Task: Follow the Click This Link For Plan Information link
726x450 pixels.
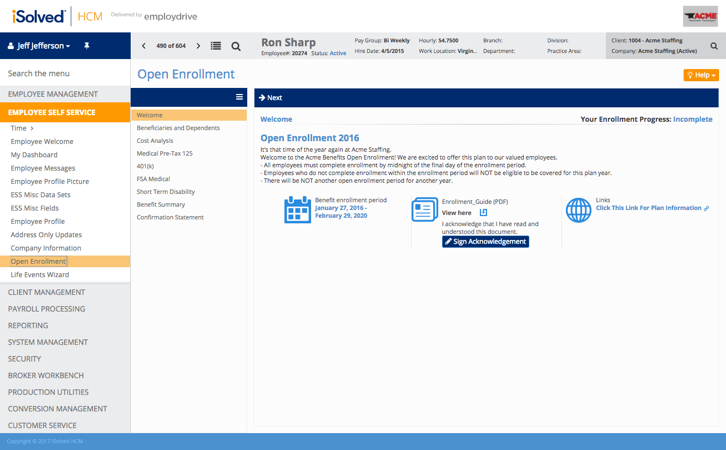Action: click(648, 208)
